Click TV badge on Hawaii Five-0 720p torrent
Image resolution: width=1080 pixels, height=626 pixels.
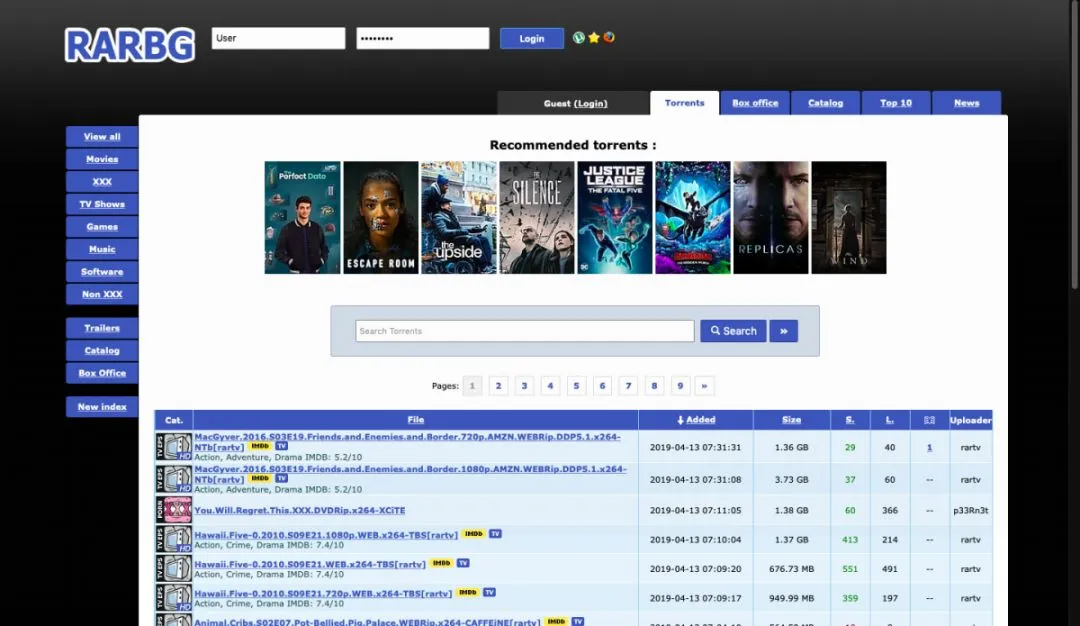[x=490, y=592]
